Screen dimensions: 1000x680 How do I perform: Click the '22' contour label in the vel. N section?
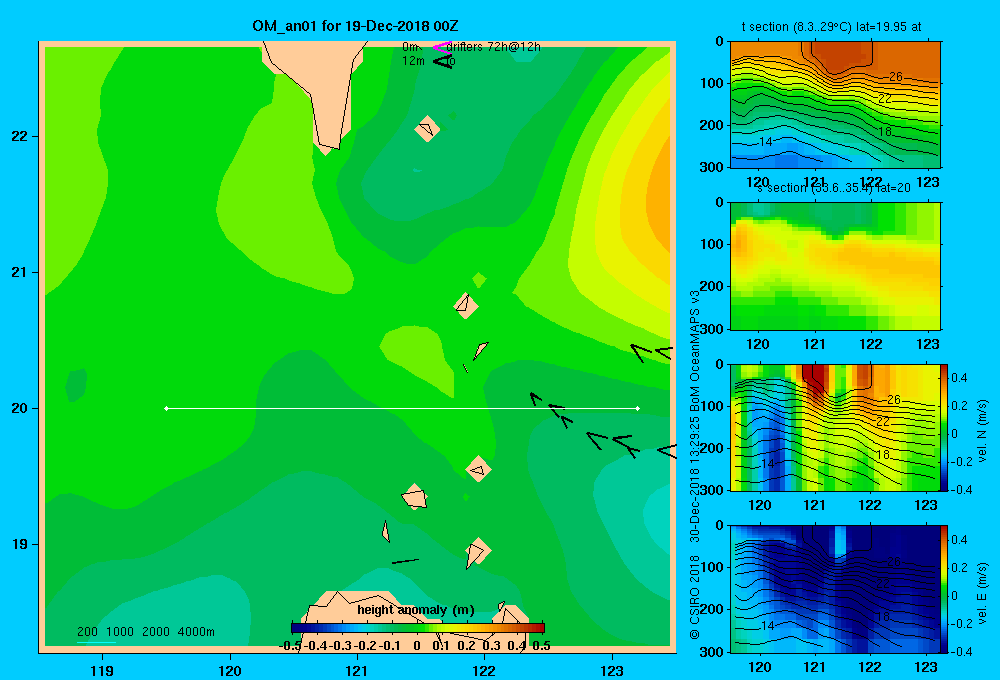pos(883,421)
